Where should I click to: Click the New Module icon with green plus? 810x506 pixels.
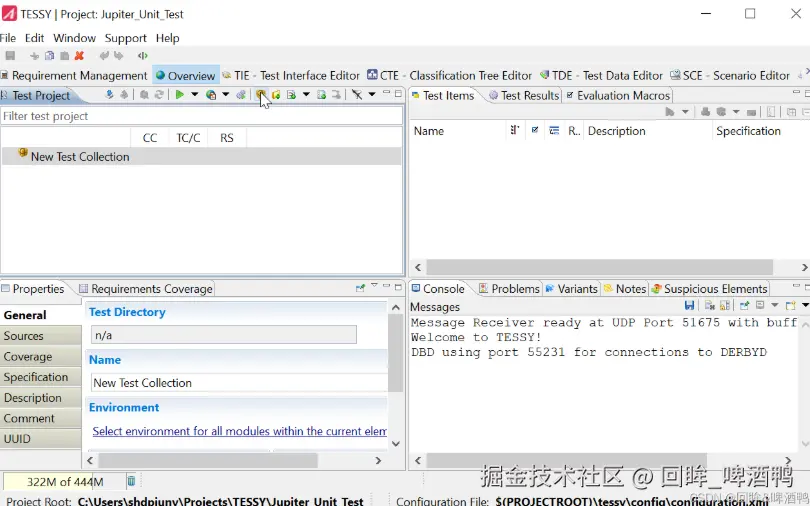tap(291, 94)
